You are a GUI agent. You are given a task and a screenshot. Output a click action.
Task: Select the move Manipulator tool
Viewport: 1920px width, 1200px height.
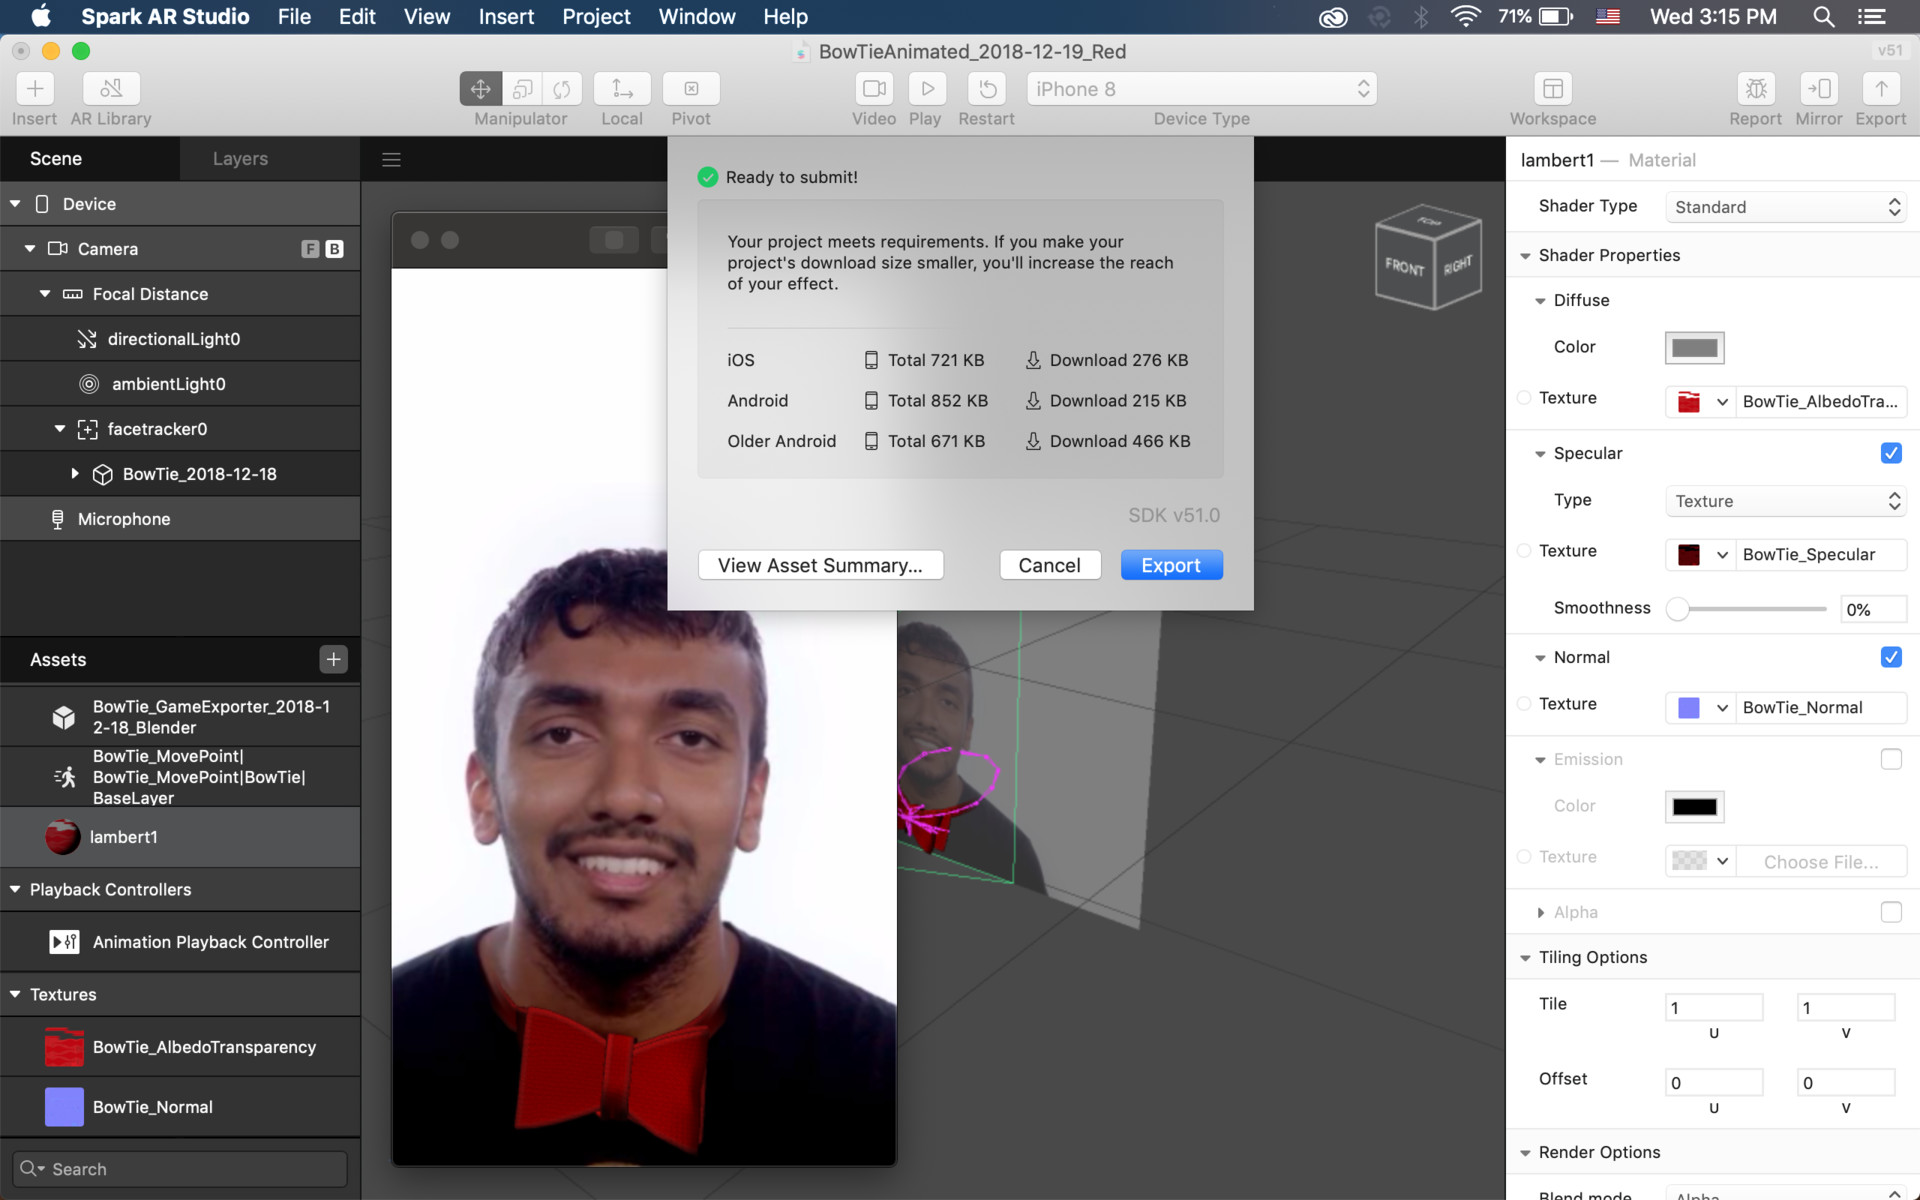[481, 89]
